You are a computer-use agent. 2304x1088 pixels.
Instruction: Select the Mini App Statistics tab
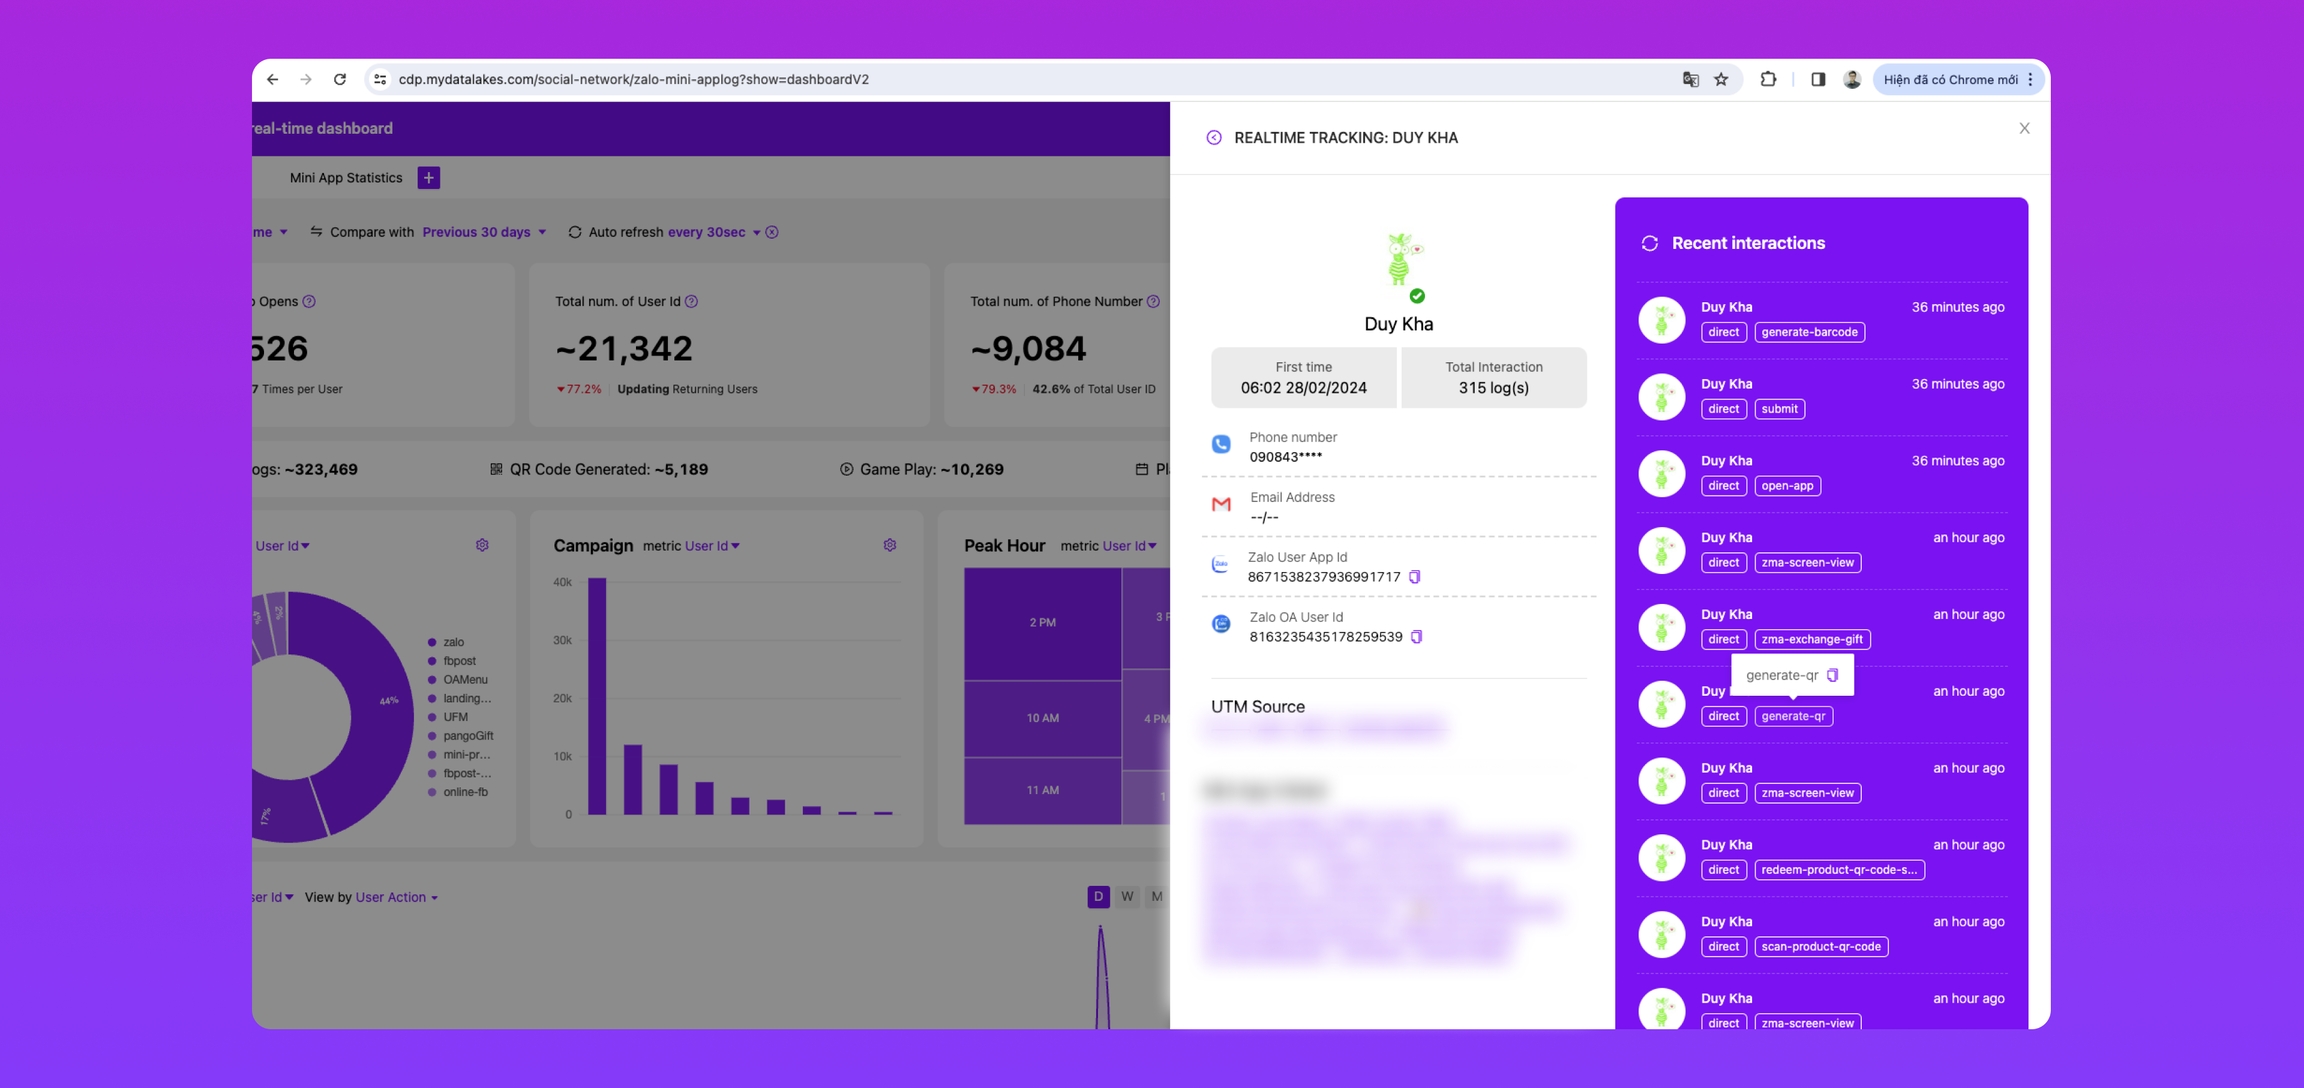[346, 178]
